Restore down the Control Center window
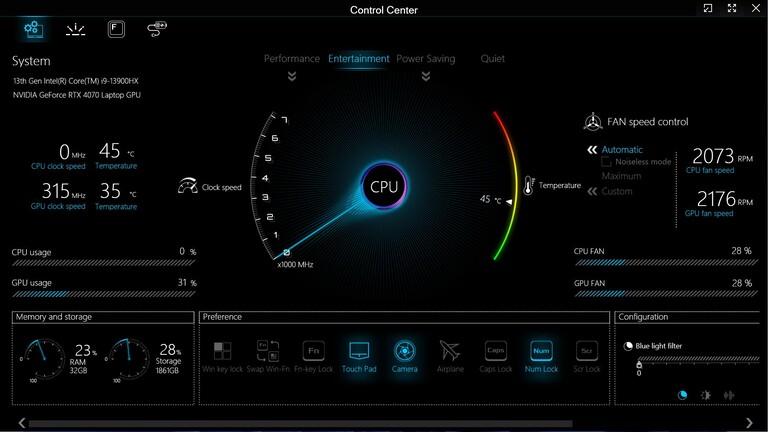 708,8
